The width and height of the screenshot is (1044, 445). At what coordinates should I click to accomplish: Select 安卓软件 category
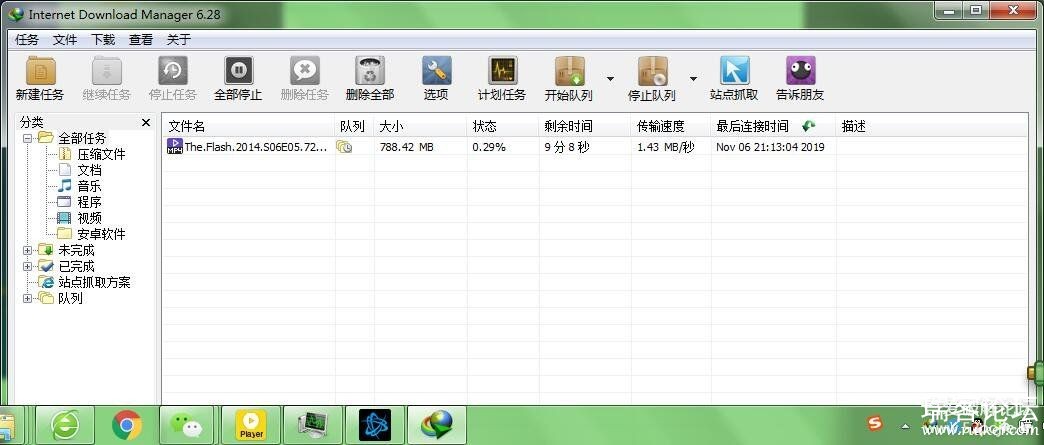tap(101, 234)
